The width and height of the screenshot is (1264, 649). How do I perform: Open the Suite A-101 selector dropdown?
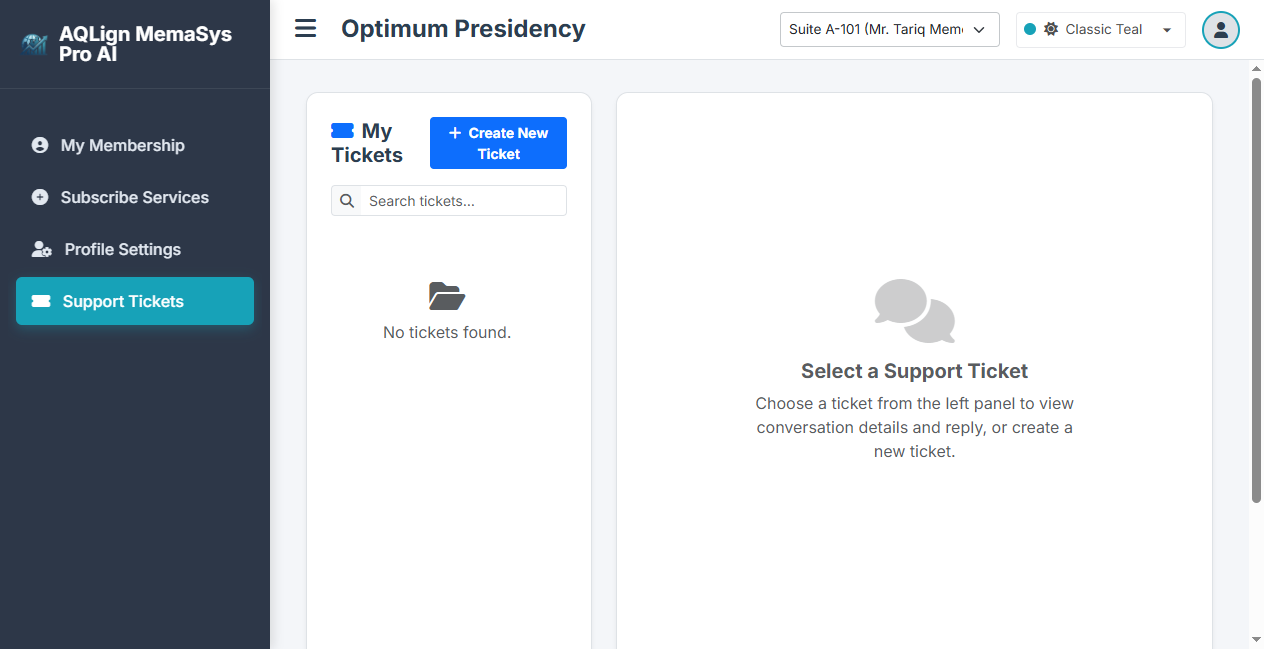point(890,29)
